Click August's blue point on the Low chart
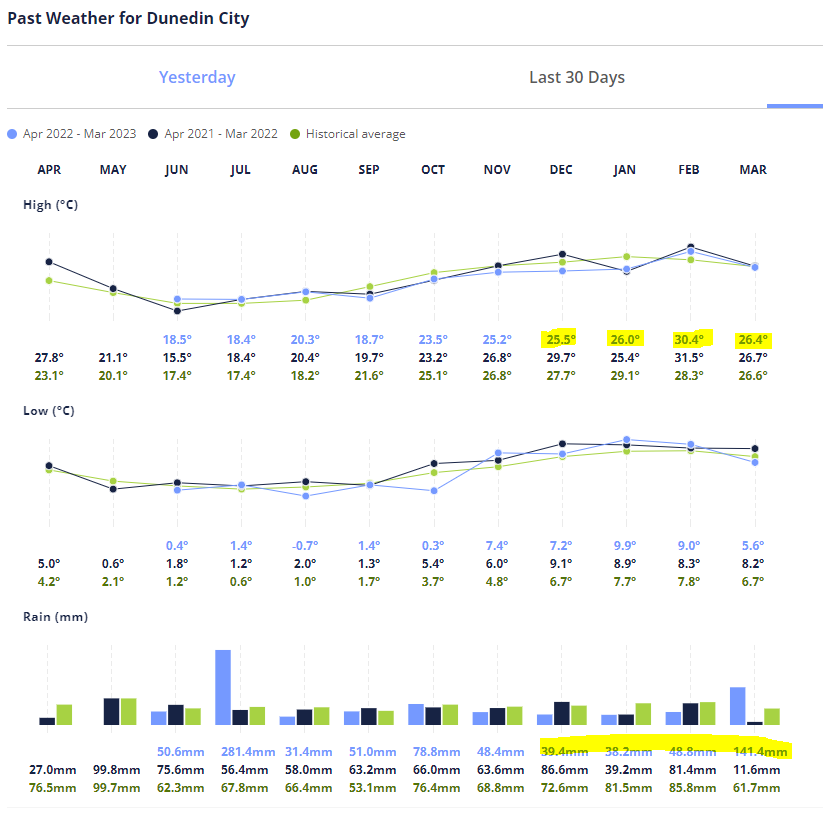This screenshot has height=816, width=823. point(305,496)
